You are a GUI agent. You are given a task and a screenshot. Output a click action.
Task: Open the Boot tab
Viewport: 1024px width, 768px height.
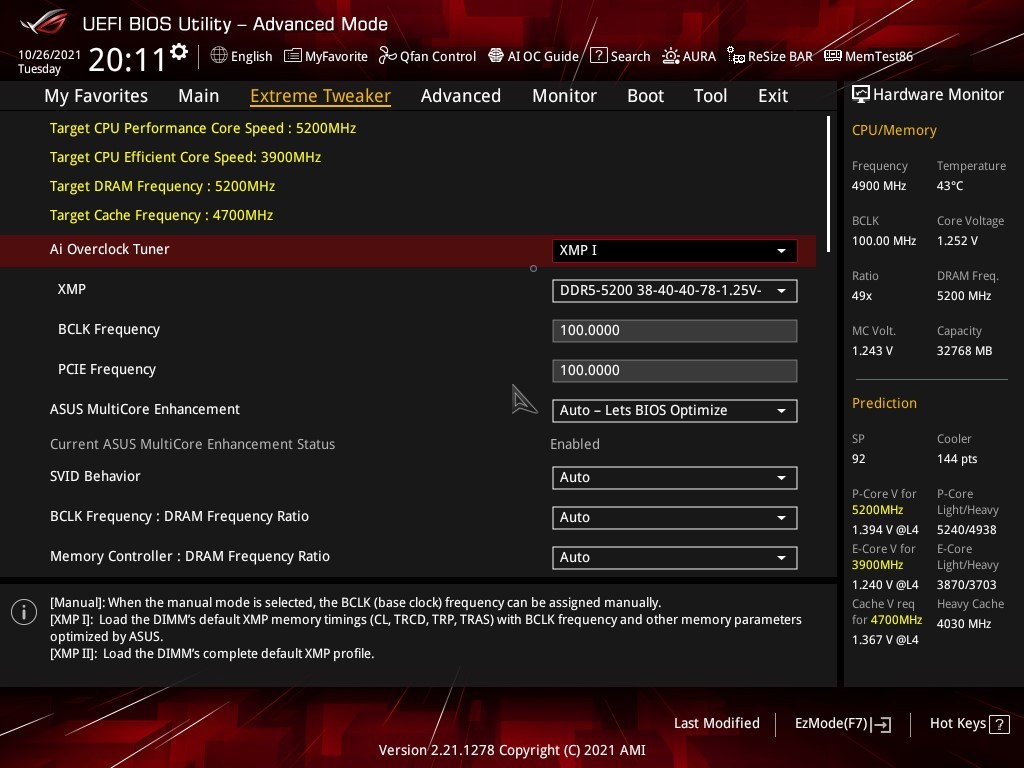645,96
